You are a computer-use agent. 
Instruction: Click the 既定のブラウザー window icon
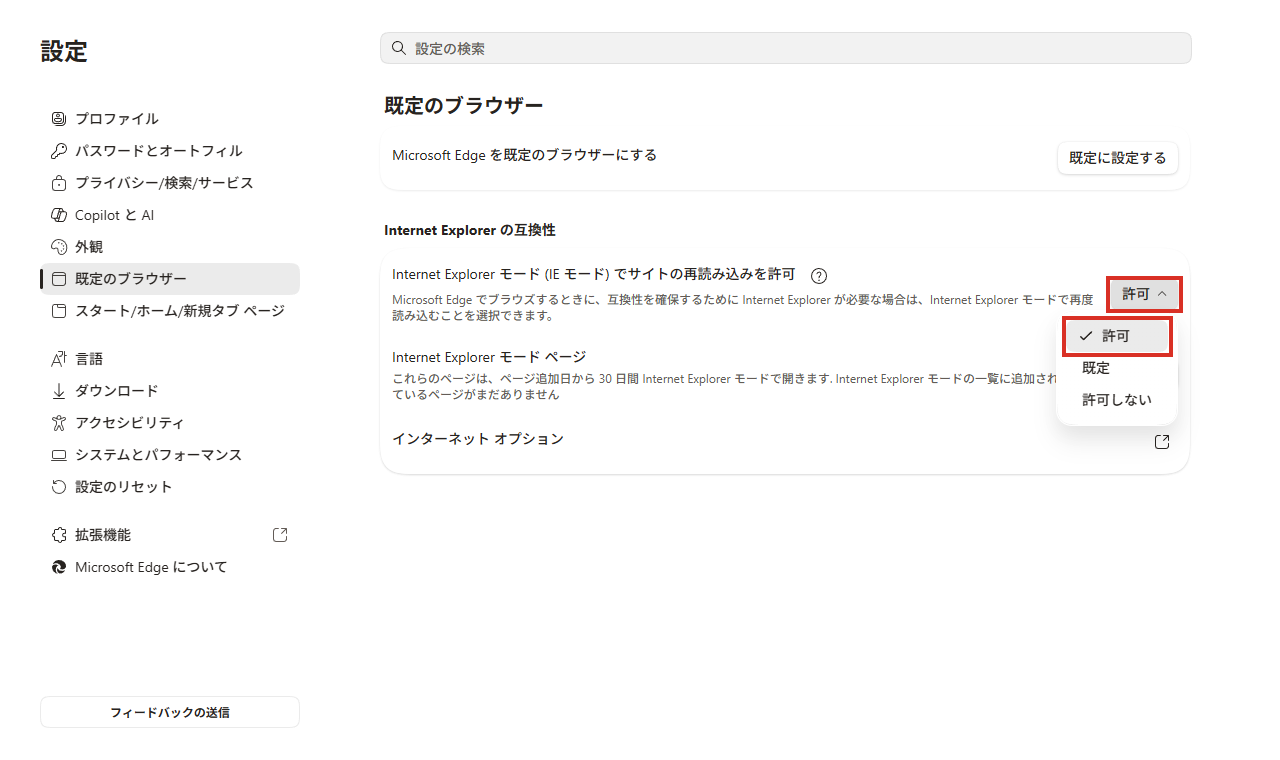(x=58, y=279)
